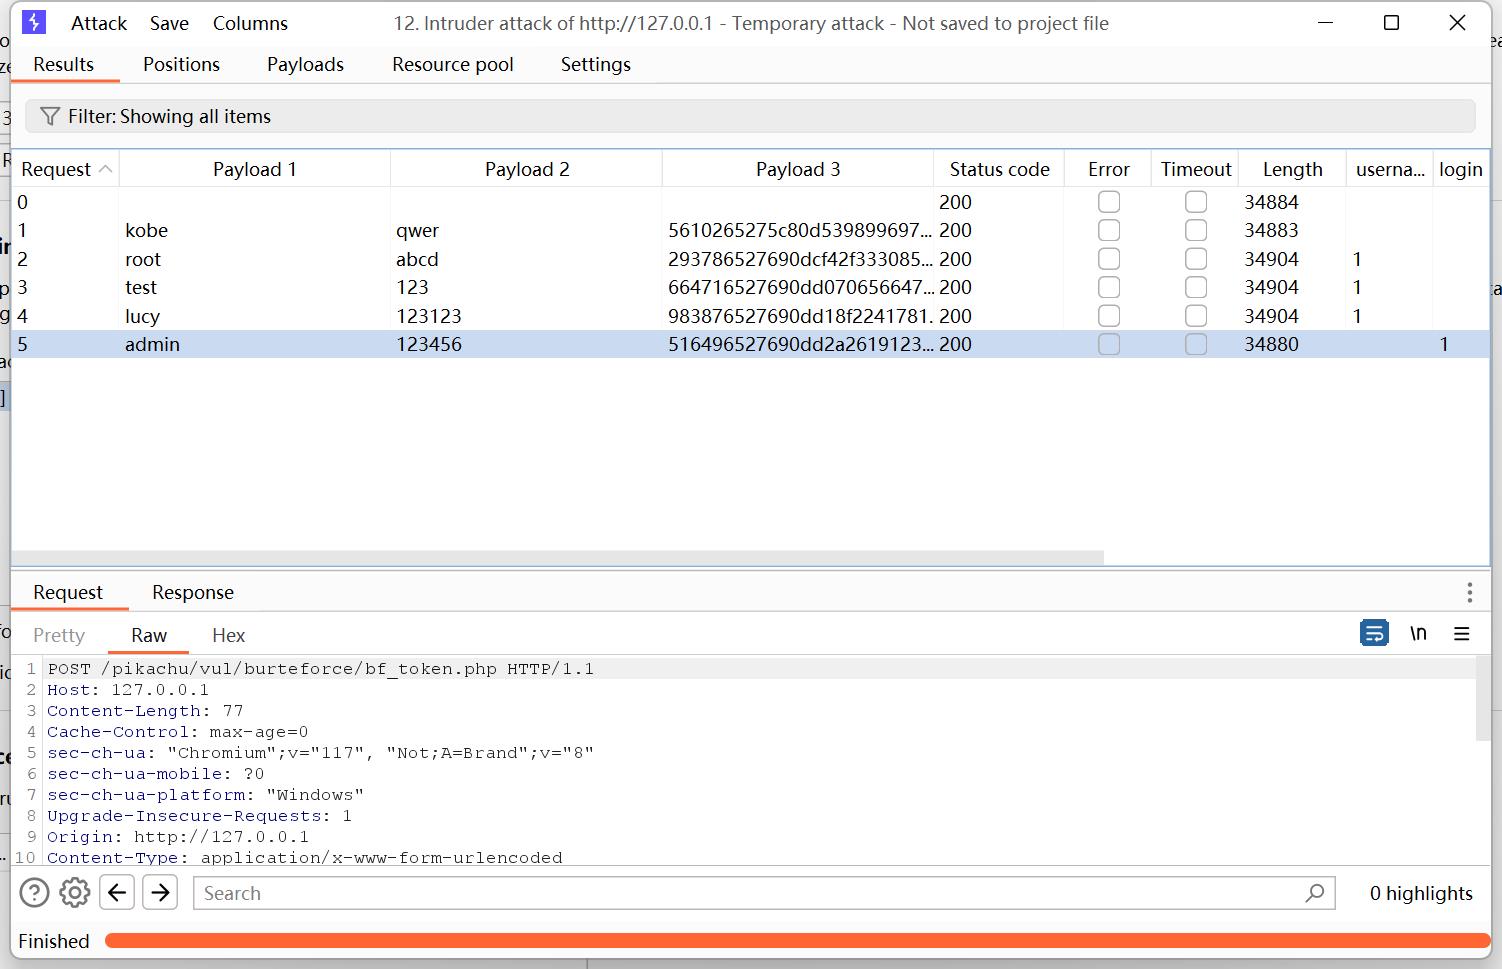Switch editor to Raw view

click(149, 635)
